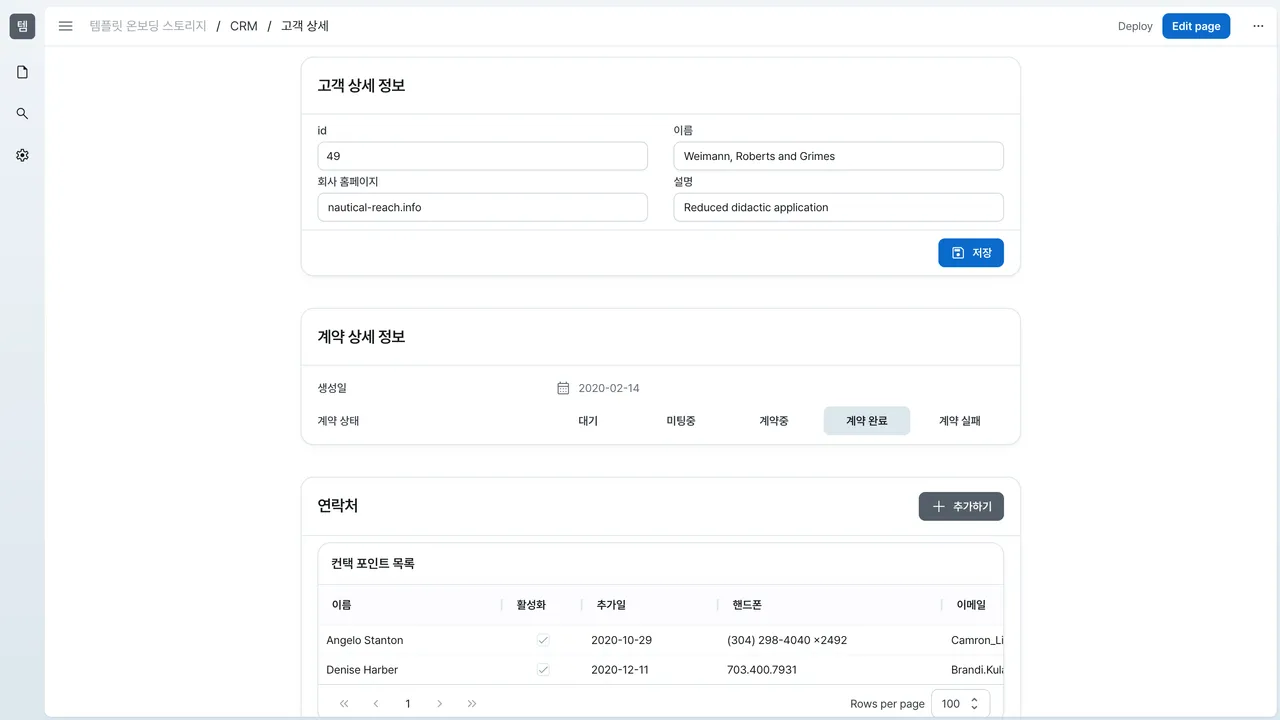Image resolution: width=1280 pixels, height=720 pixels.
Task: Go to the next contacts page
Action: click(x=440, y=704)
